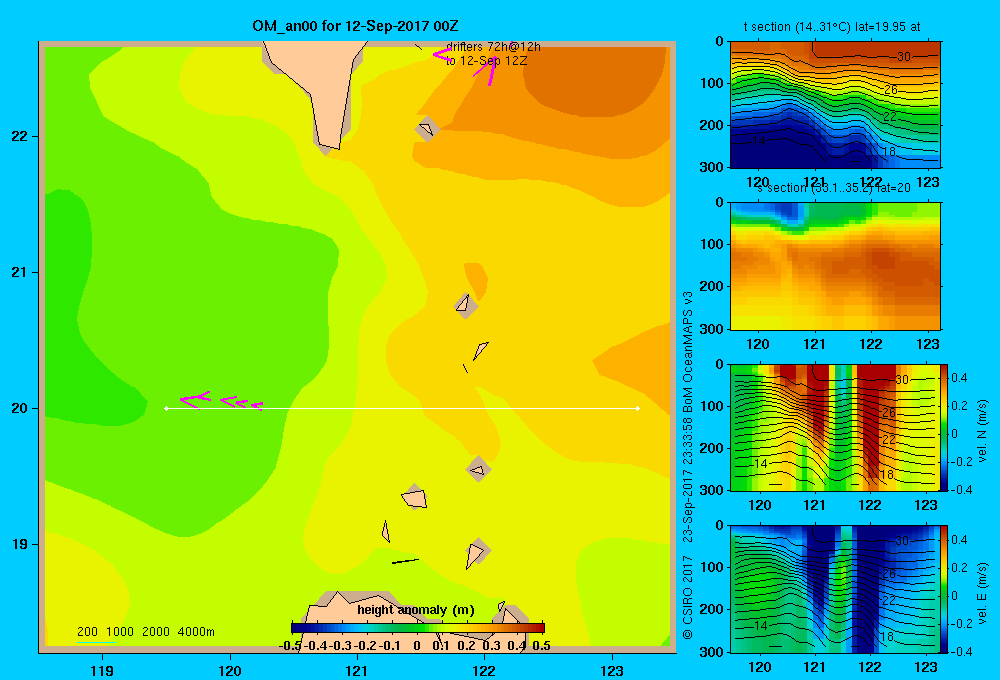Click depth label 100 on the temperature section axis
This screenshot has height=680, width=1000.
tap(712, 83)
